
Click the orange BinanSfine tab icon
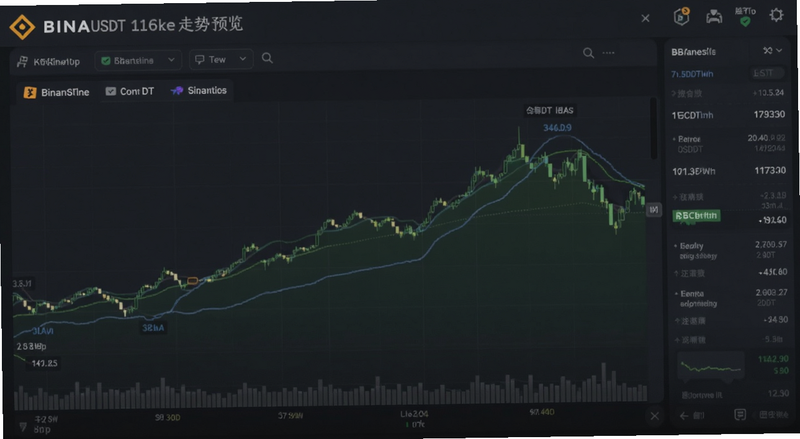coord(30,92)
